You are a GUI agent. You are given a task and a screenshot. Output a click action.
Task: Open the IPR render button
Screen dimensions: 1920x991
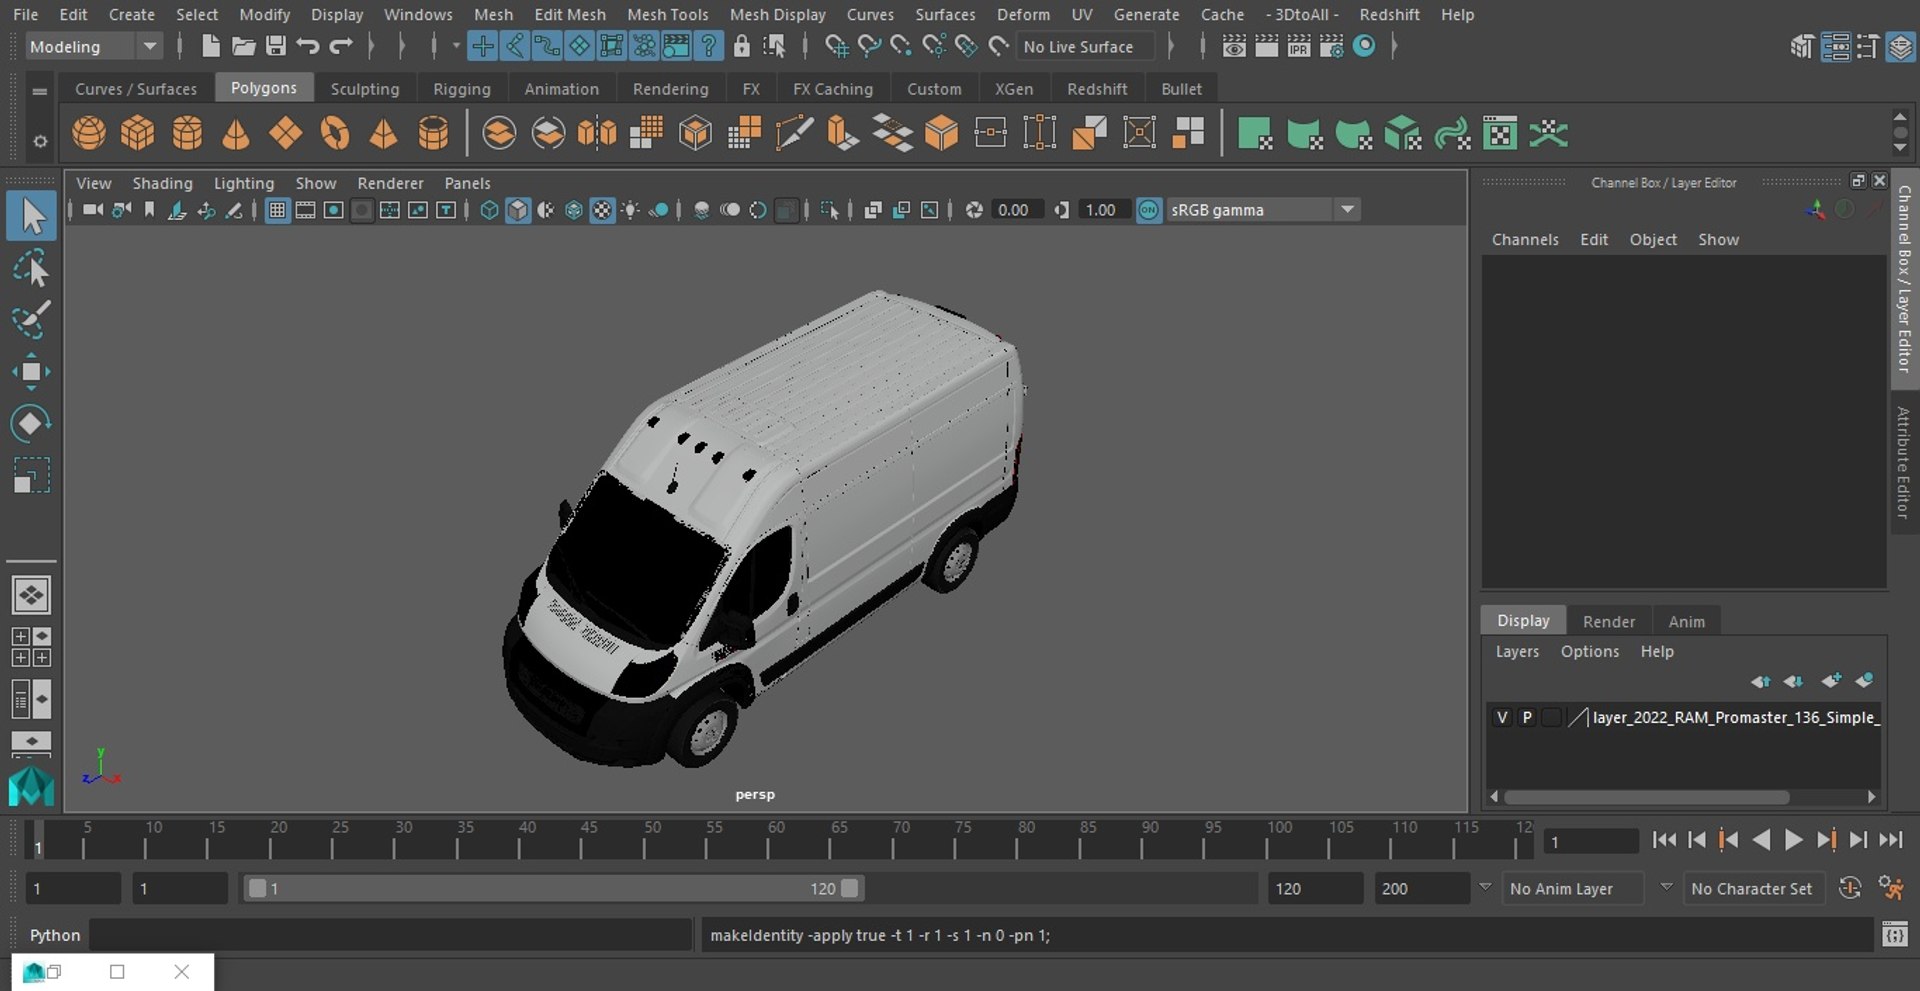(1298, 46)
